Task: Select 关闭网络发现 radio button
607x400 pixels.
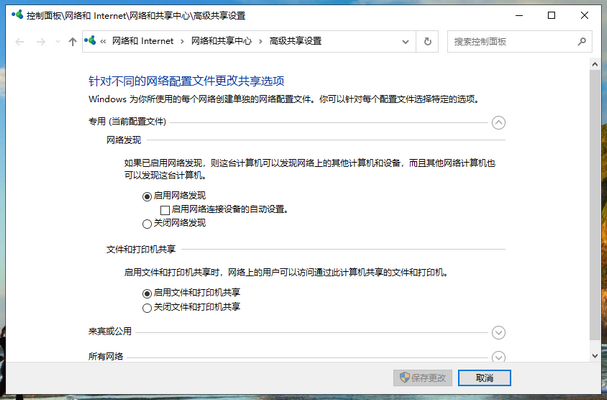Action: point(147,224)
